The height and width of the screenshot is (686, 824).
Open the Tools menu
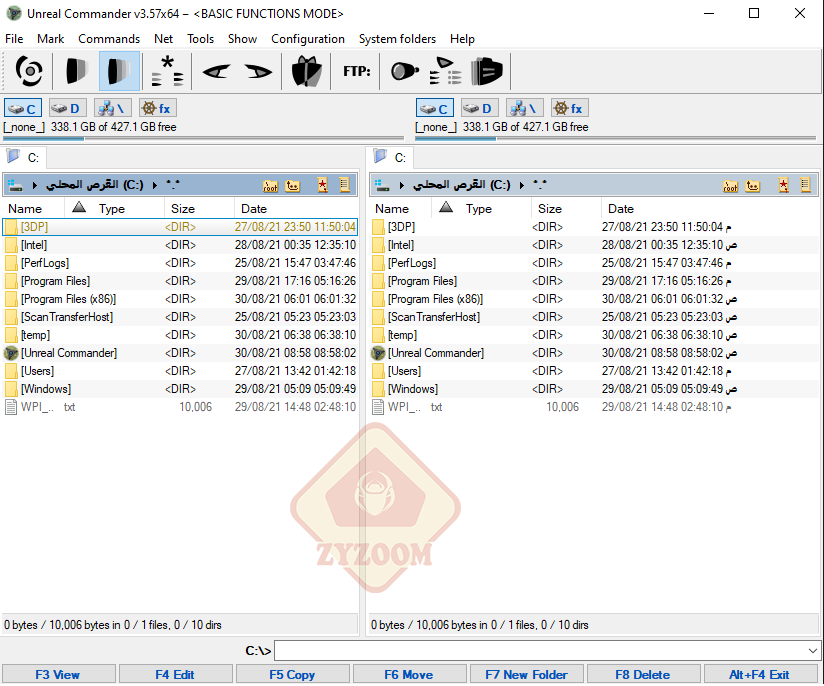tap(200, 39)
